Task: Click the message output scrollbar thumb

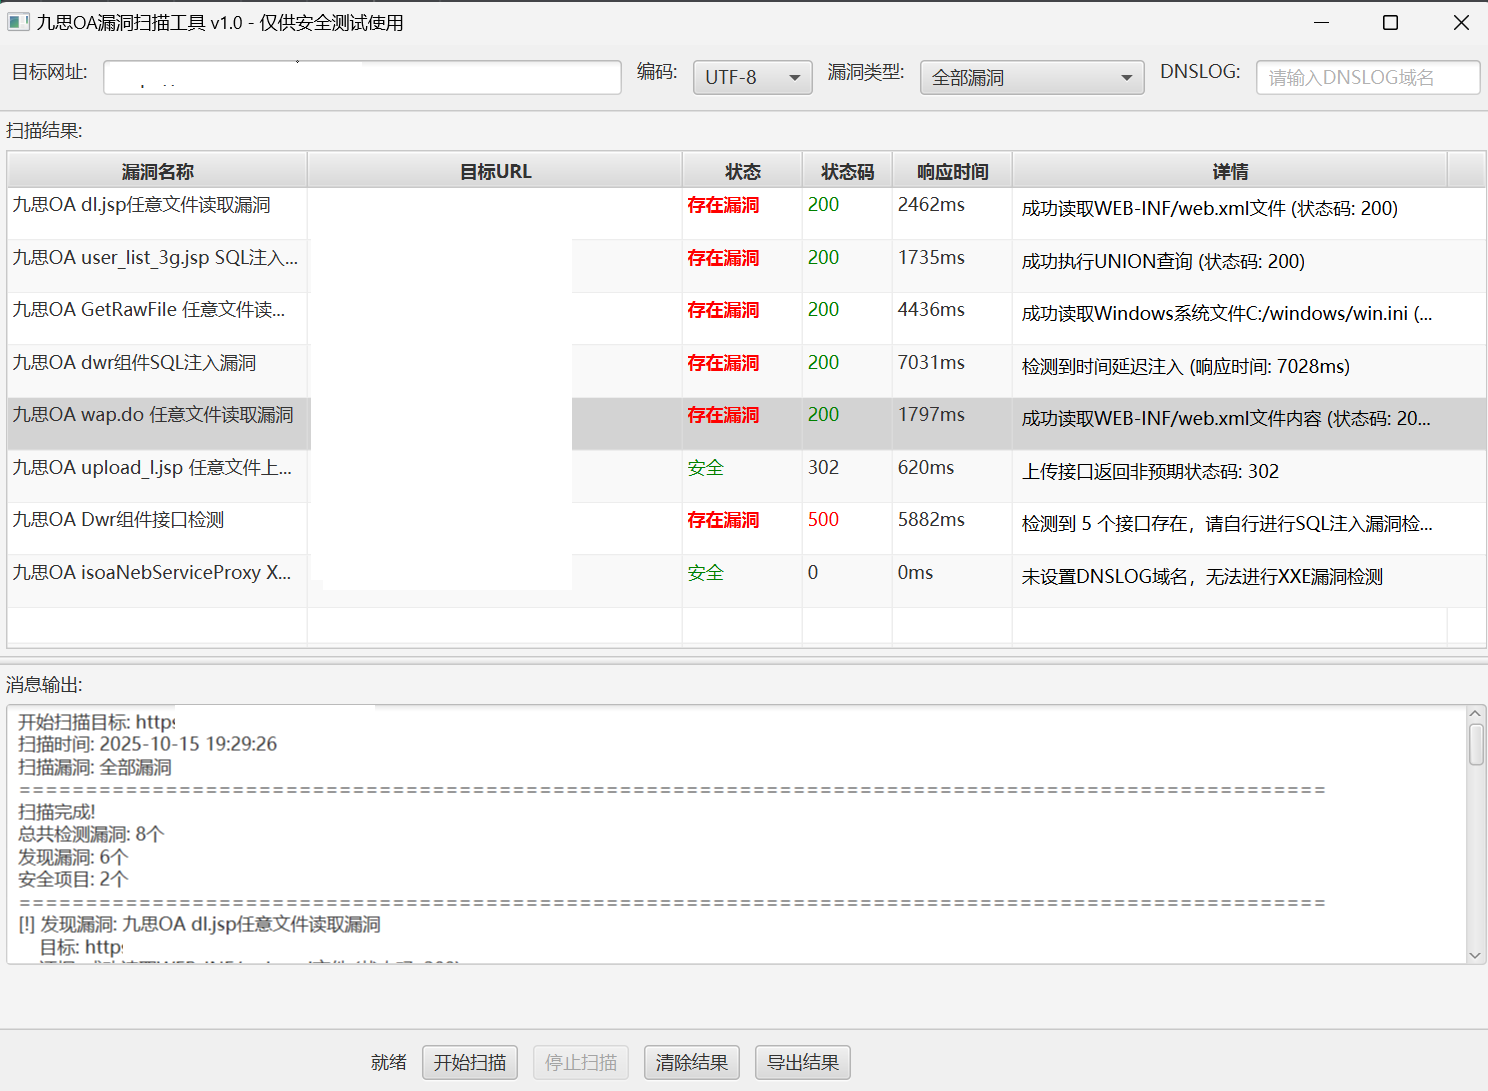Action: coord(1475,745)
